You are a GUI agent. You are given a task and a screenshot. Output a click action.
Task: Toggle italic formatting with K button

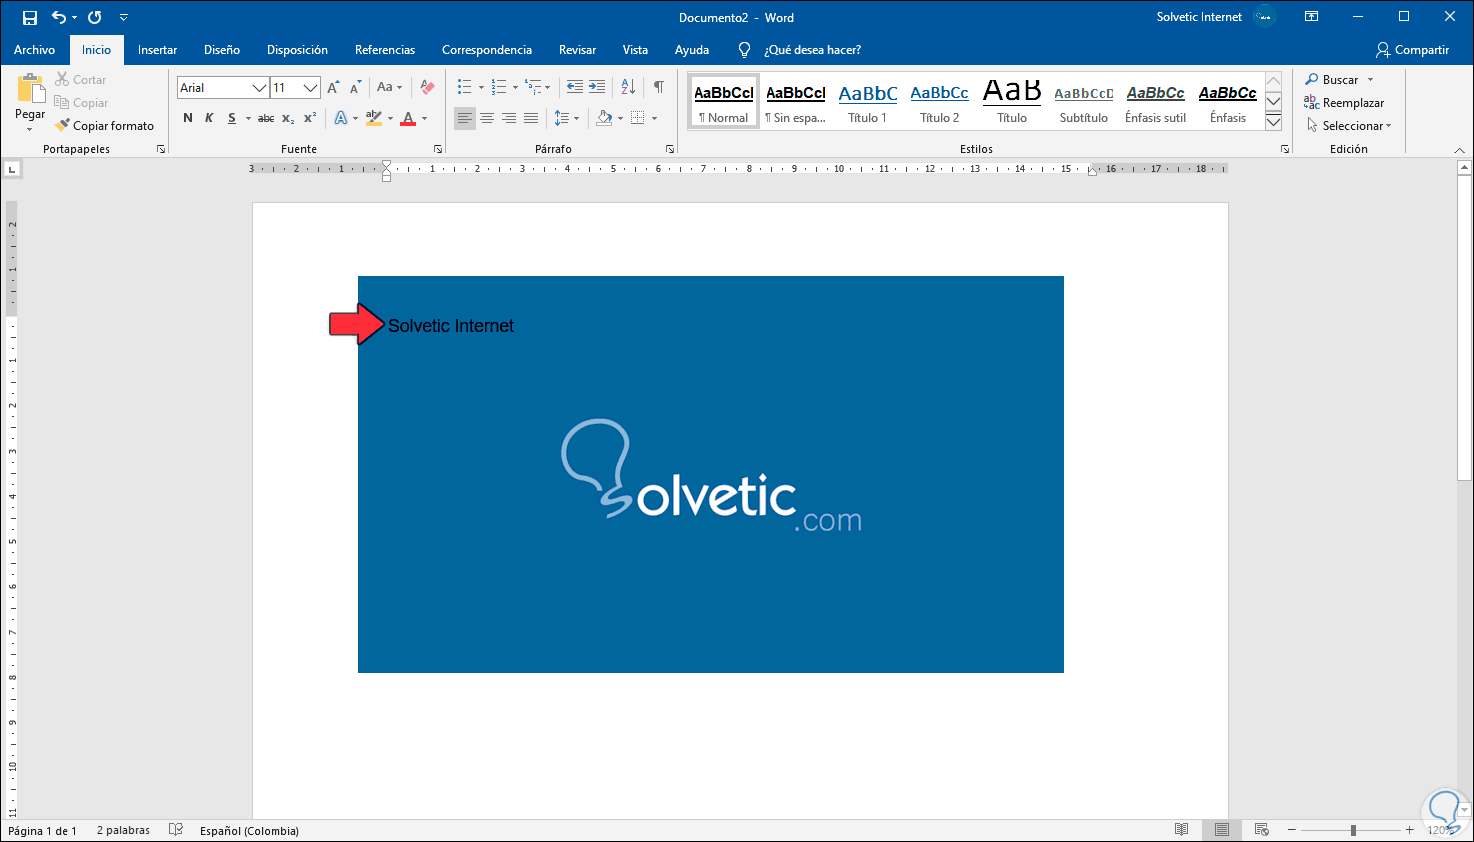[209, 118]
